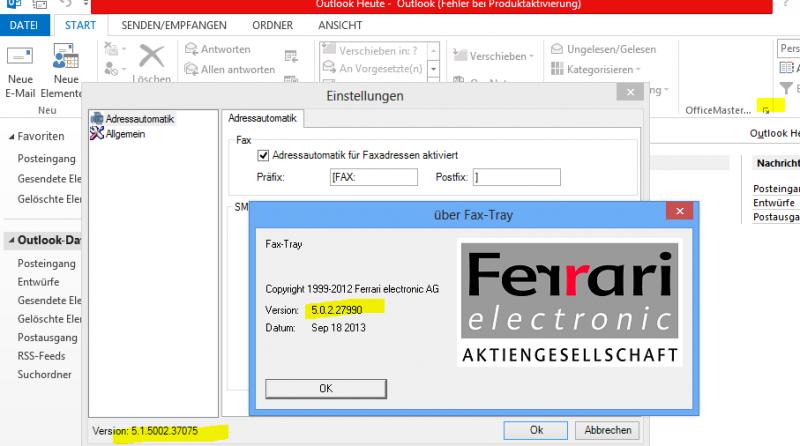Click the Neue Elemente icon
The image size is (800, 446).
pyautogui.click(x=66, y=56)
